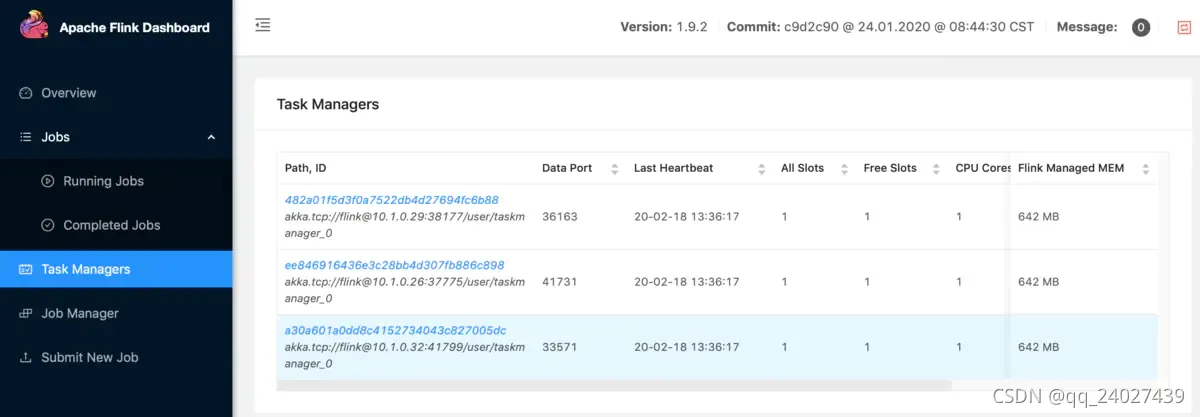Click the Jobs list icon
Image resolution: width=1200 pixels, height=417 pixels.
(x=26, y=137)
